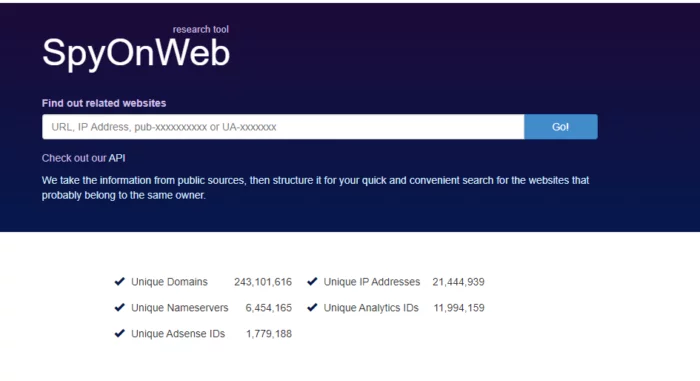Click the SpyOnWeb logo
This screenshot has height=381, width=700.
click(x=136, y=53)
